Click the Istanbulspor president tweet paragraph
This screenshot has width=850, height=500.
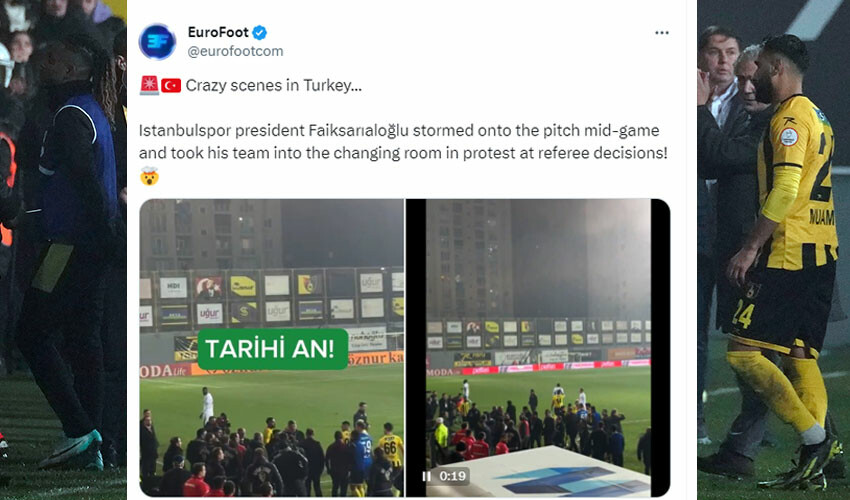click(x=403, y=142)
